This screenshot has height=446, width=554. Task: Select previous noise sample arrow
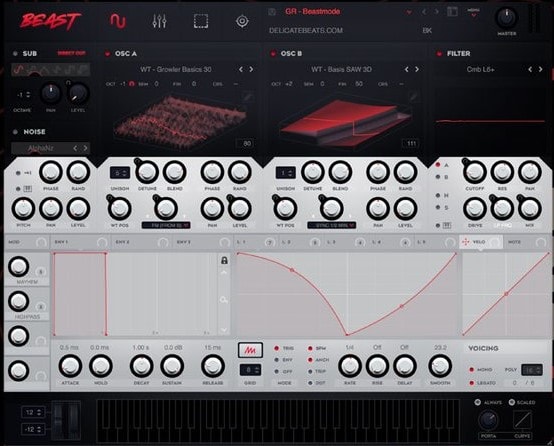75,148
